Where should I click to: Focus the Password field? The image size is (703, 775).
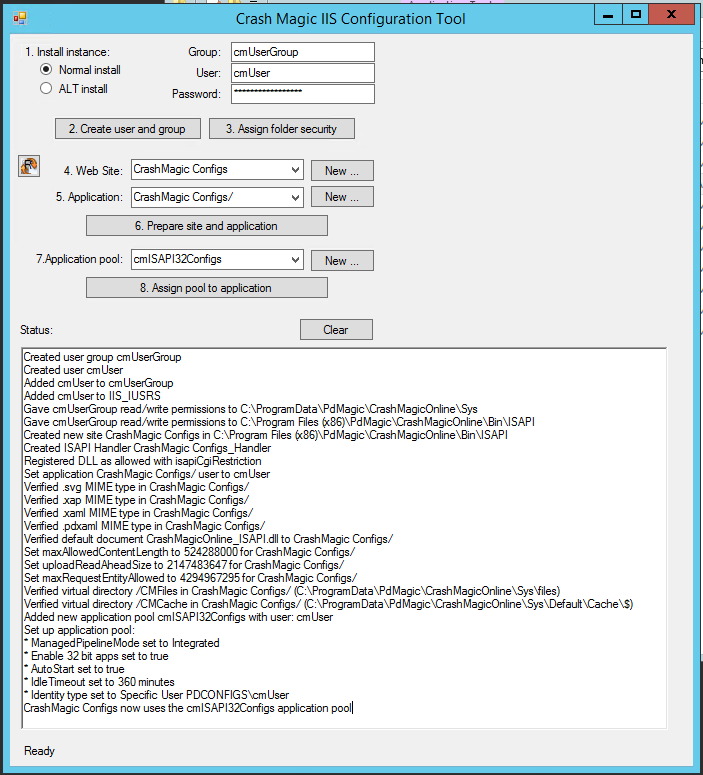pyautogui.click(x=303, y=94)
